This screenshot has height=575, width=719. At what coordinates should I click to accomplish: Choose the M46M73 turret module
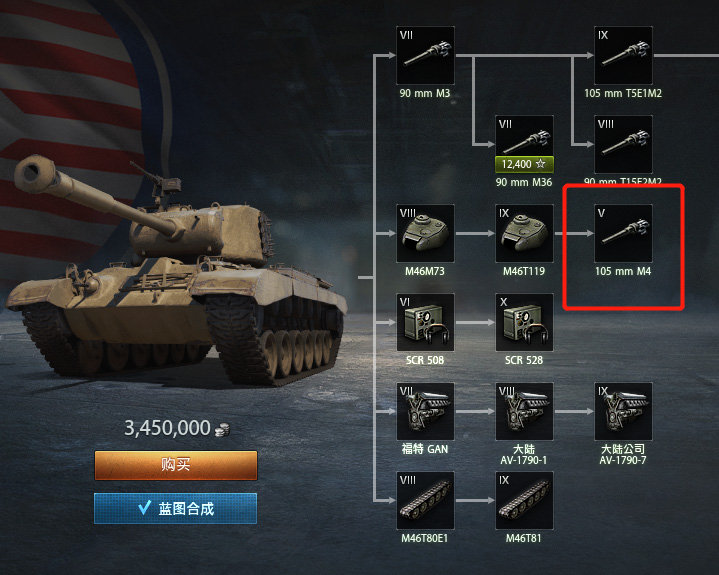[x=425, y=233]
